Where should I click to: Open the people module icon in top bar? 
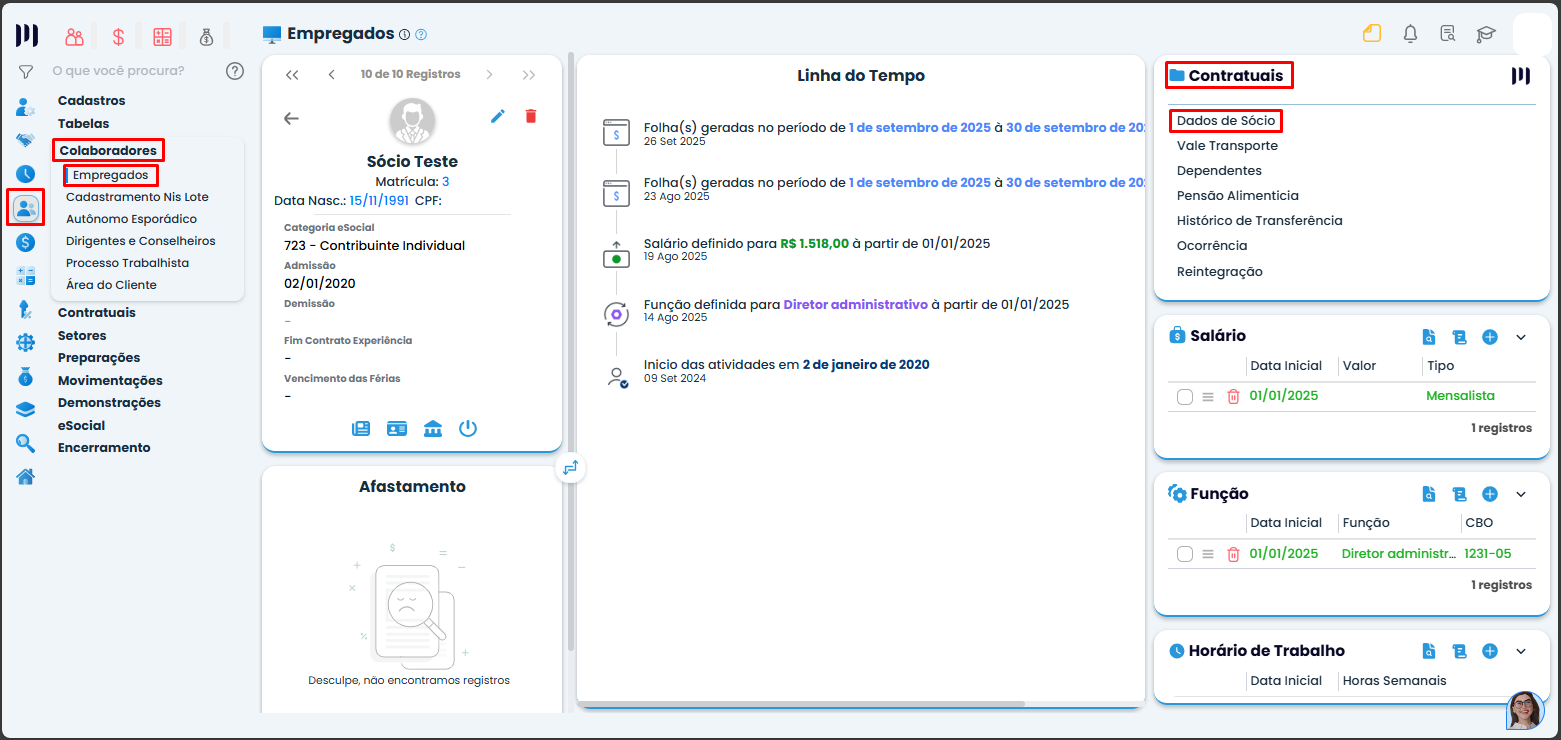(x=75, y=37)
